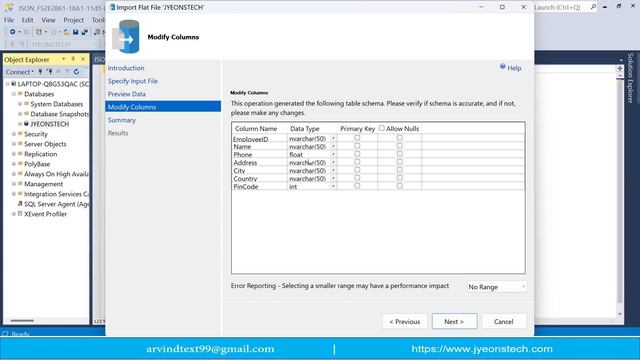640x360 pixels.
Task: Click the Next button
Action: pyautogui.click(x=454, y=321)
